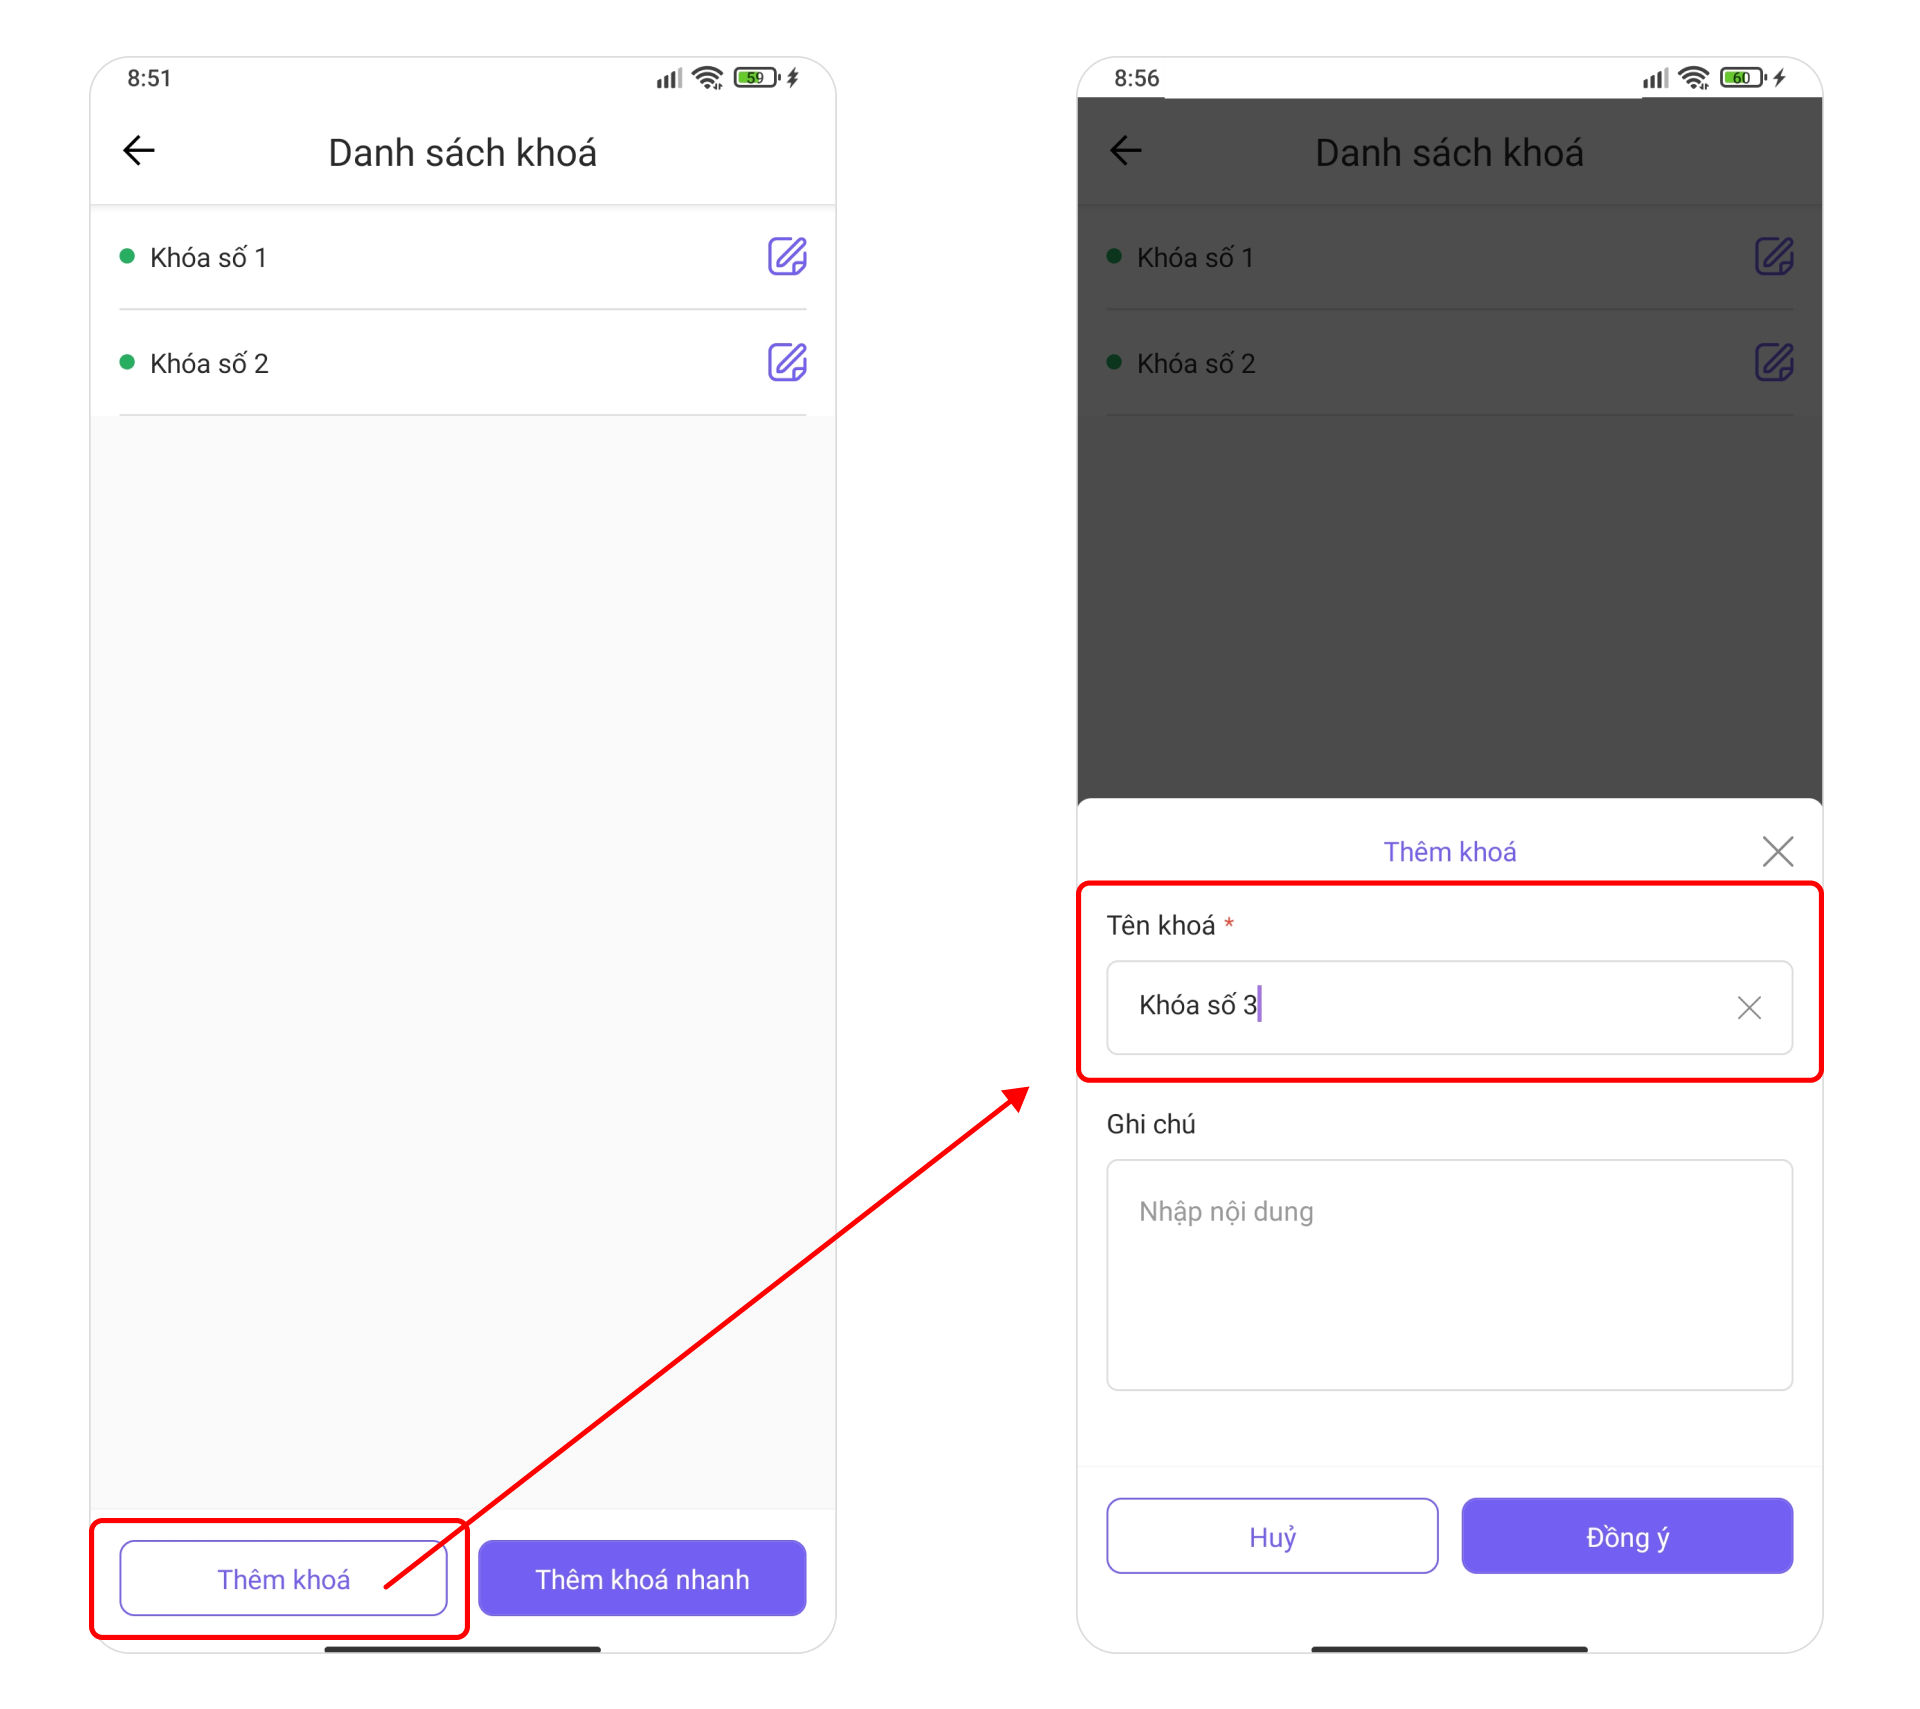Click the Ghi chú note text area
1920x1709 pixels.
(1449, 1275)
